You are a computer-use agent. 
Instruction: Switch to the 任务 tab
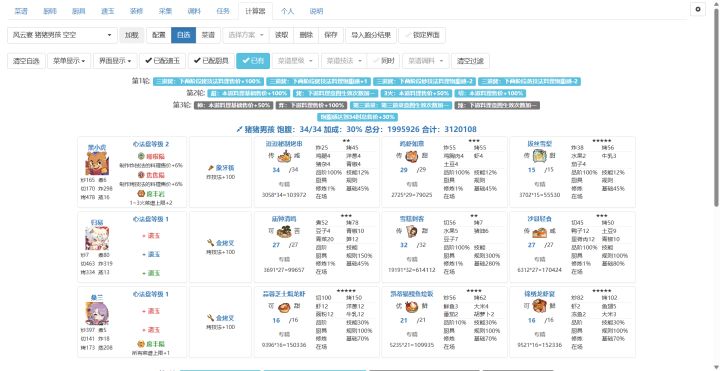tap(223, 11)
